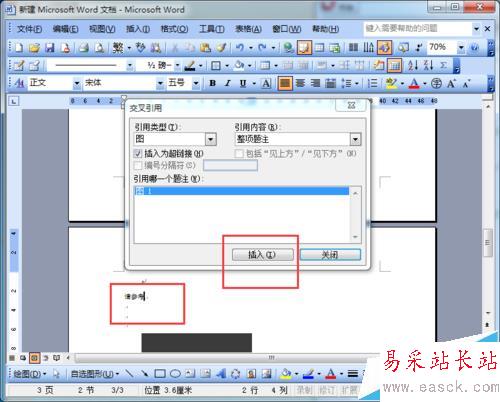Open the font 宋体 dropdown
500x402 pixels.
[x=160, y=83]
